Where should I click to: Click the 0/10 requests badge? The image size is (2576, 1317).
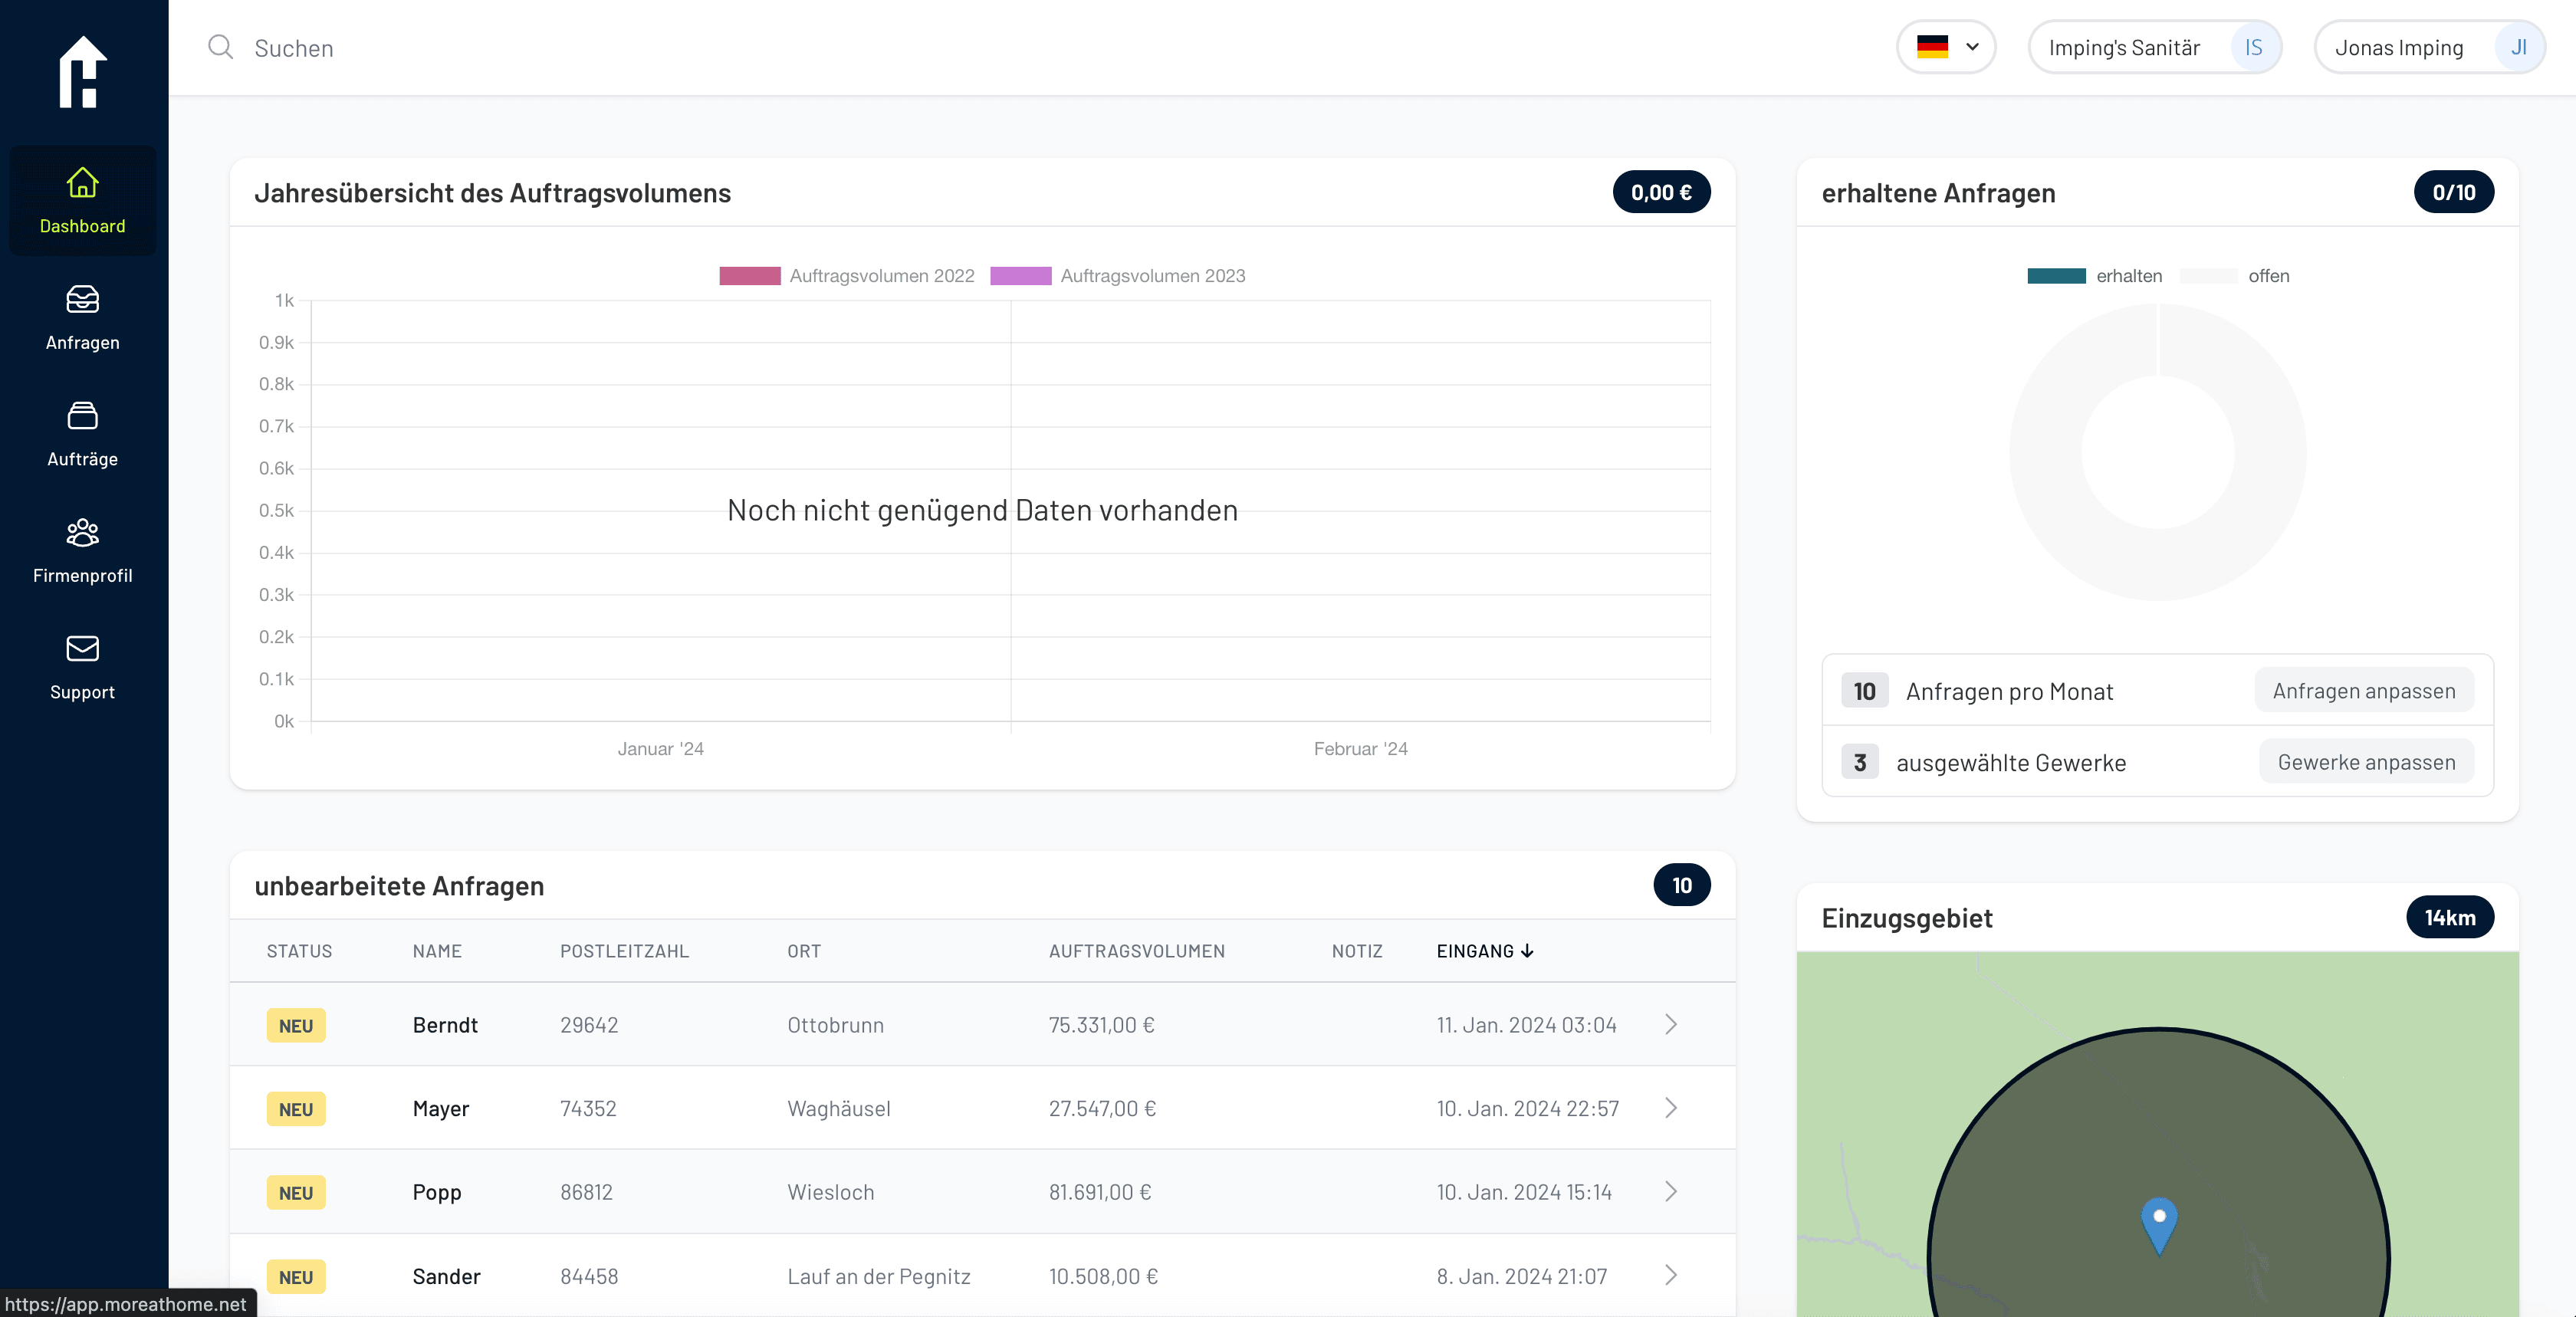pyautogui.click(x=2454, y=192)
